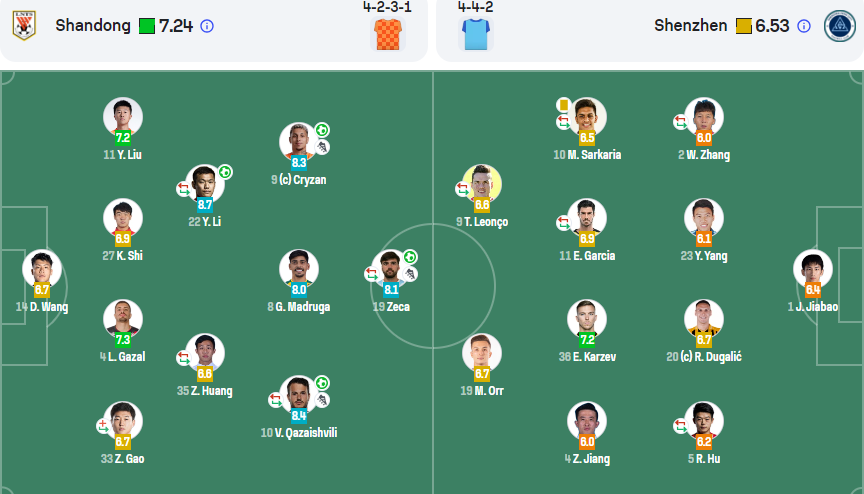Open info icon beside Shandong's 7.24 rating

pyautogui.click(x=207, y=26)
